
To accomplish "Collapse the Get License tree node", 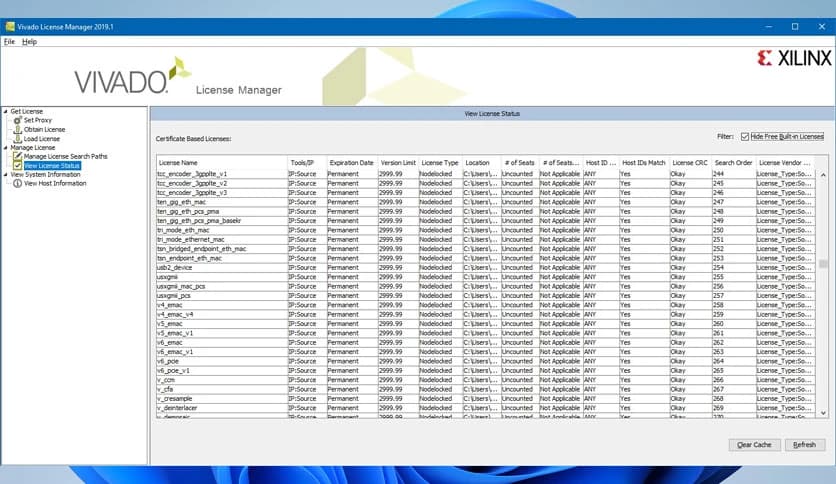I will [5, 111].
